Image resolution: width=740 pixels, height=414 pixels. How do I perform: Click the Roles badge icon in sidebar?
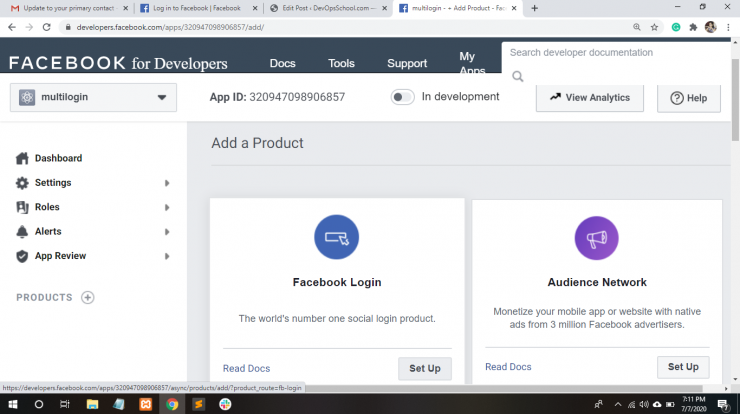tap(22, 207)
